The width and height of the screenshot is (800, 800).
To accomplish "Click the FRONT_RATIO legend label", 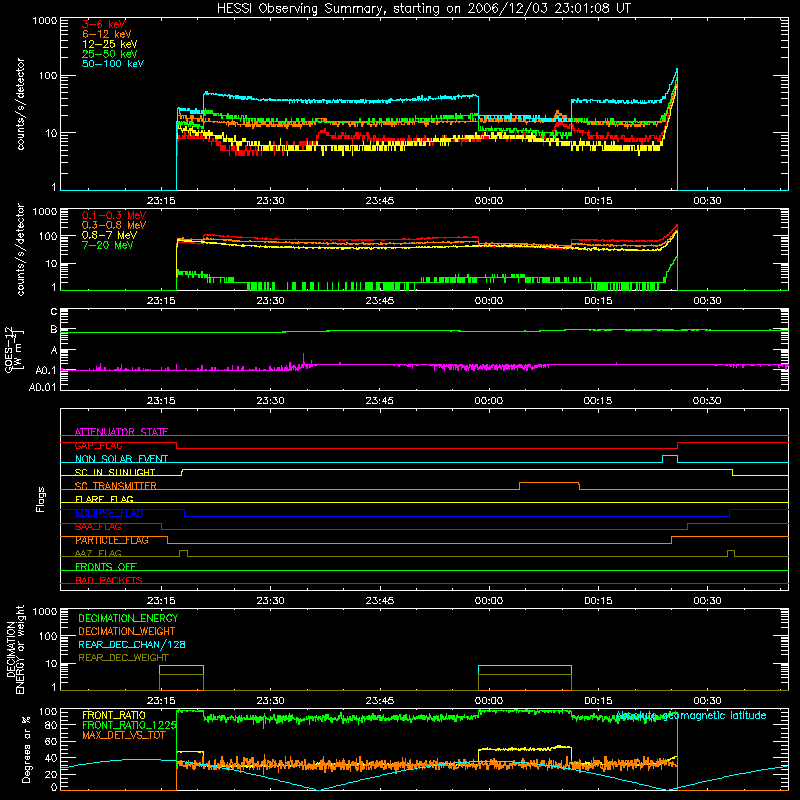I will (114, 715).
